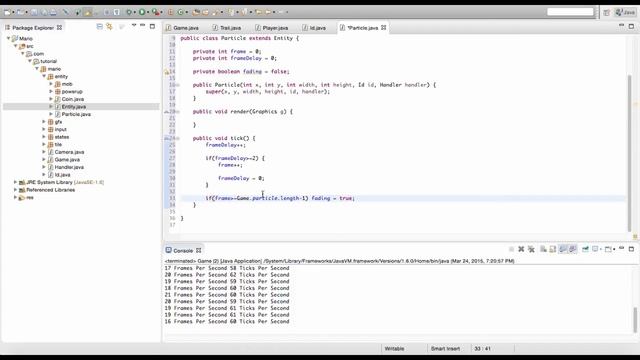The image size is (640, 360).
Task: Collapse all in Package Explorer
Action: pyautogui.click(x=99, y=27)
